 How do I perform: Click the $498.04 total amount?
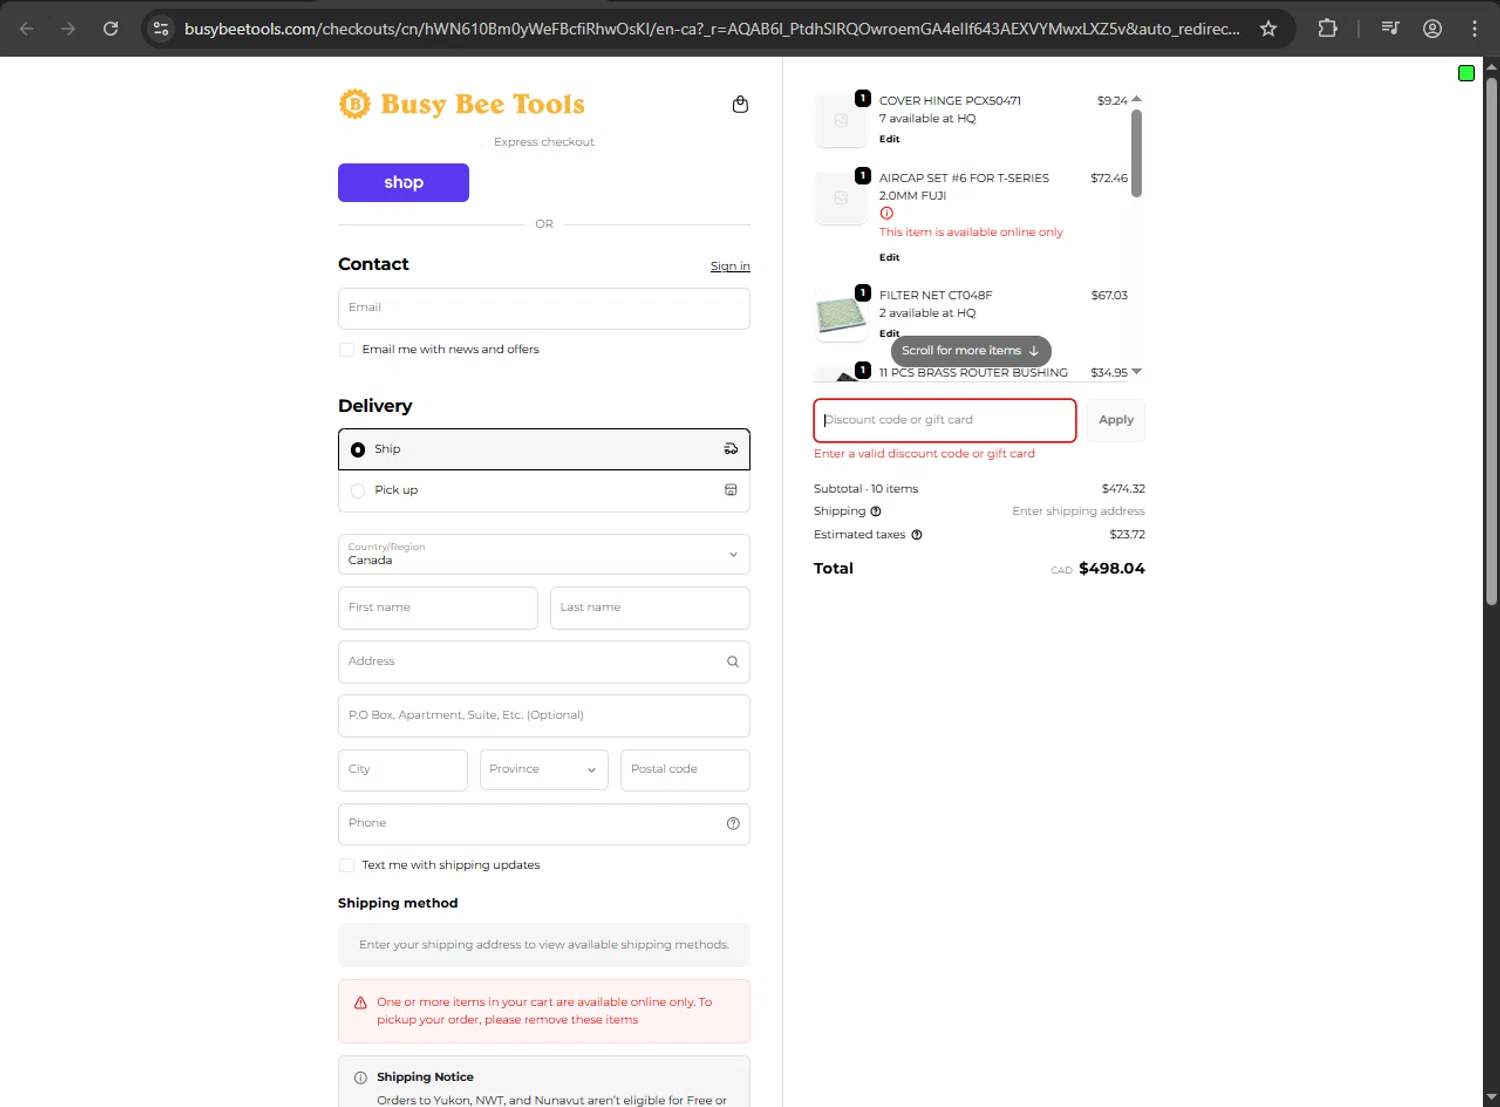1112,568
